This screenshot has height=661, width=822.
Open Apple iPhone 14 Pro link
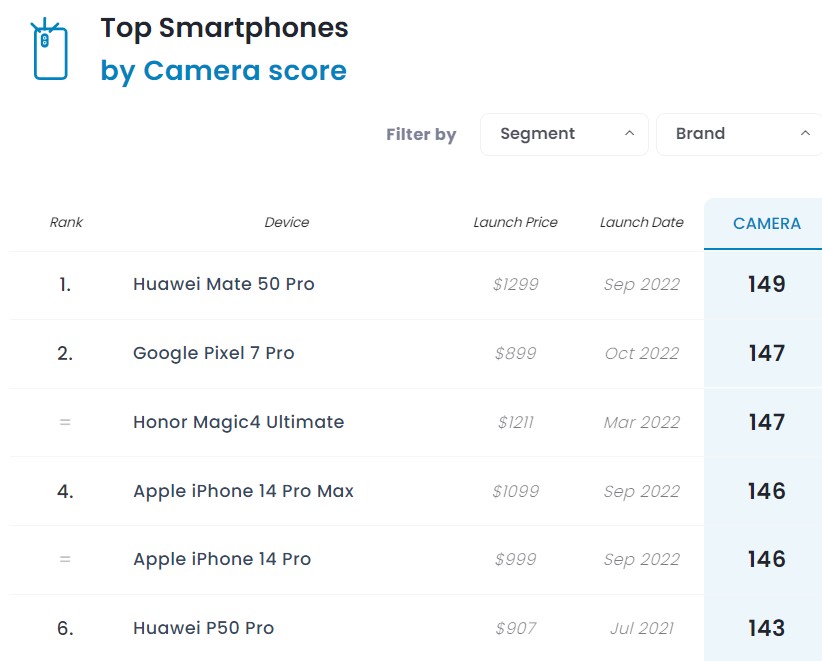pos(222,559)
